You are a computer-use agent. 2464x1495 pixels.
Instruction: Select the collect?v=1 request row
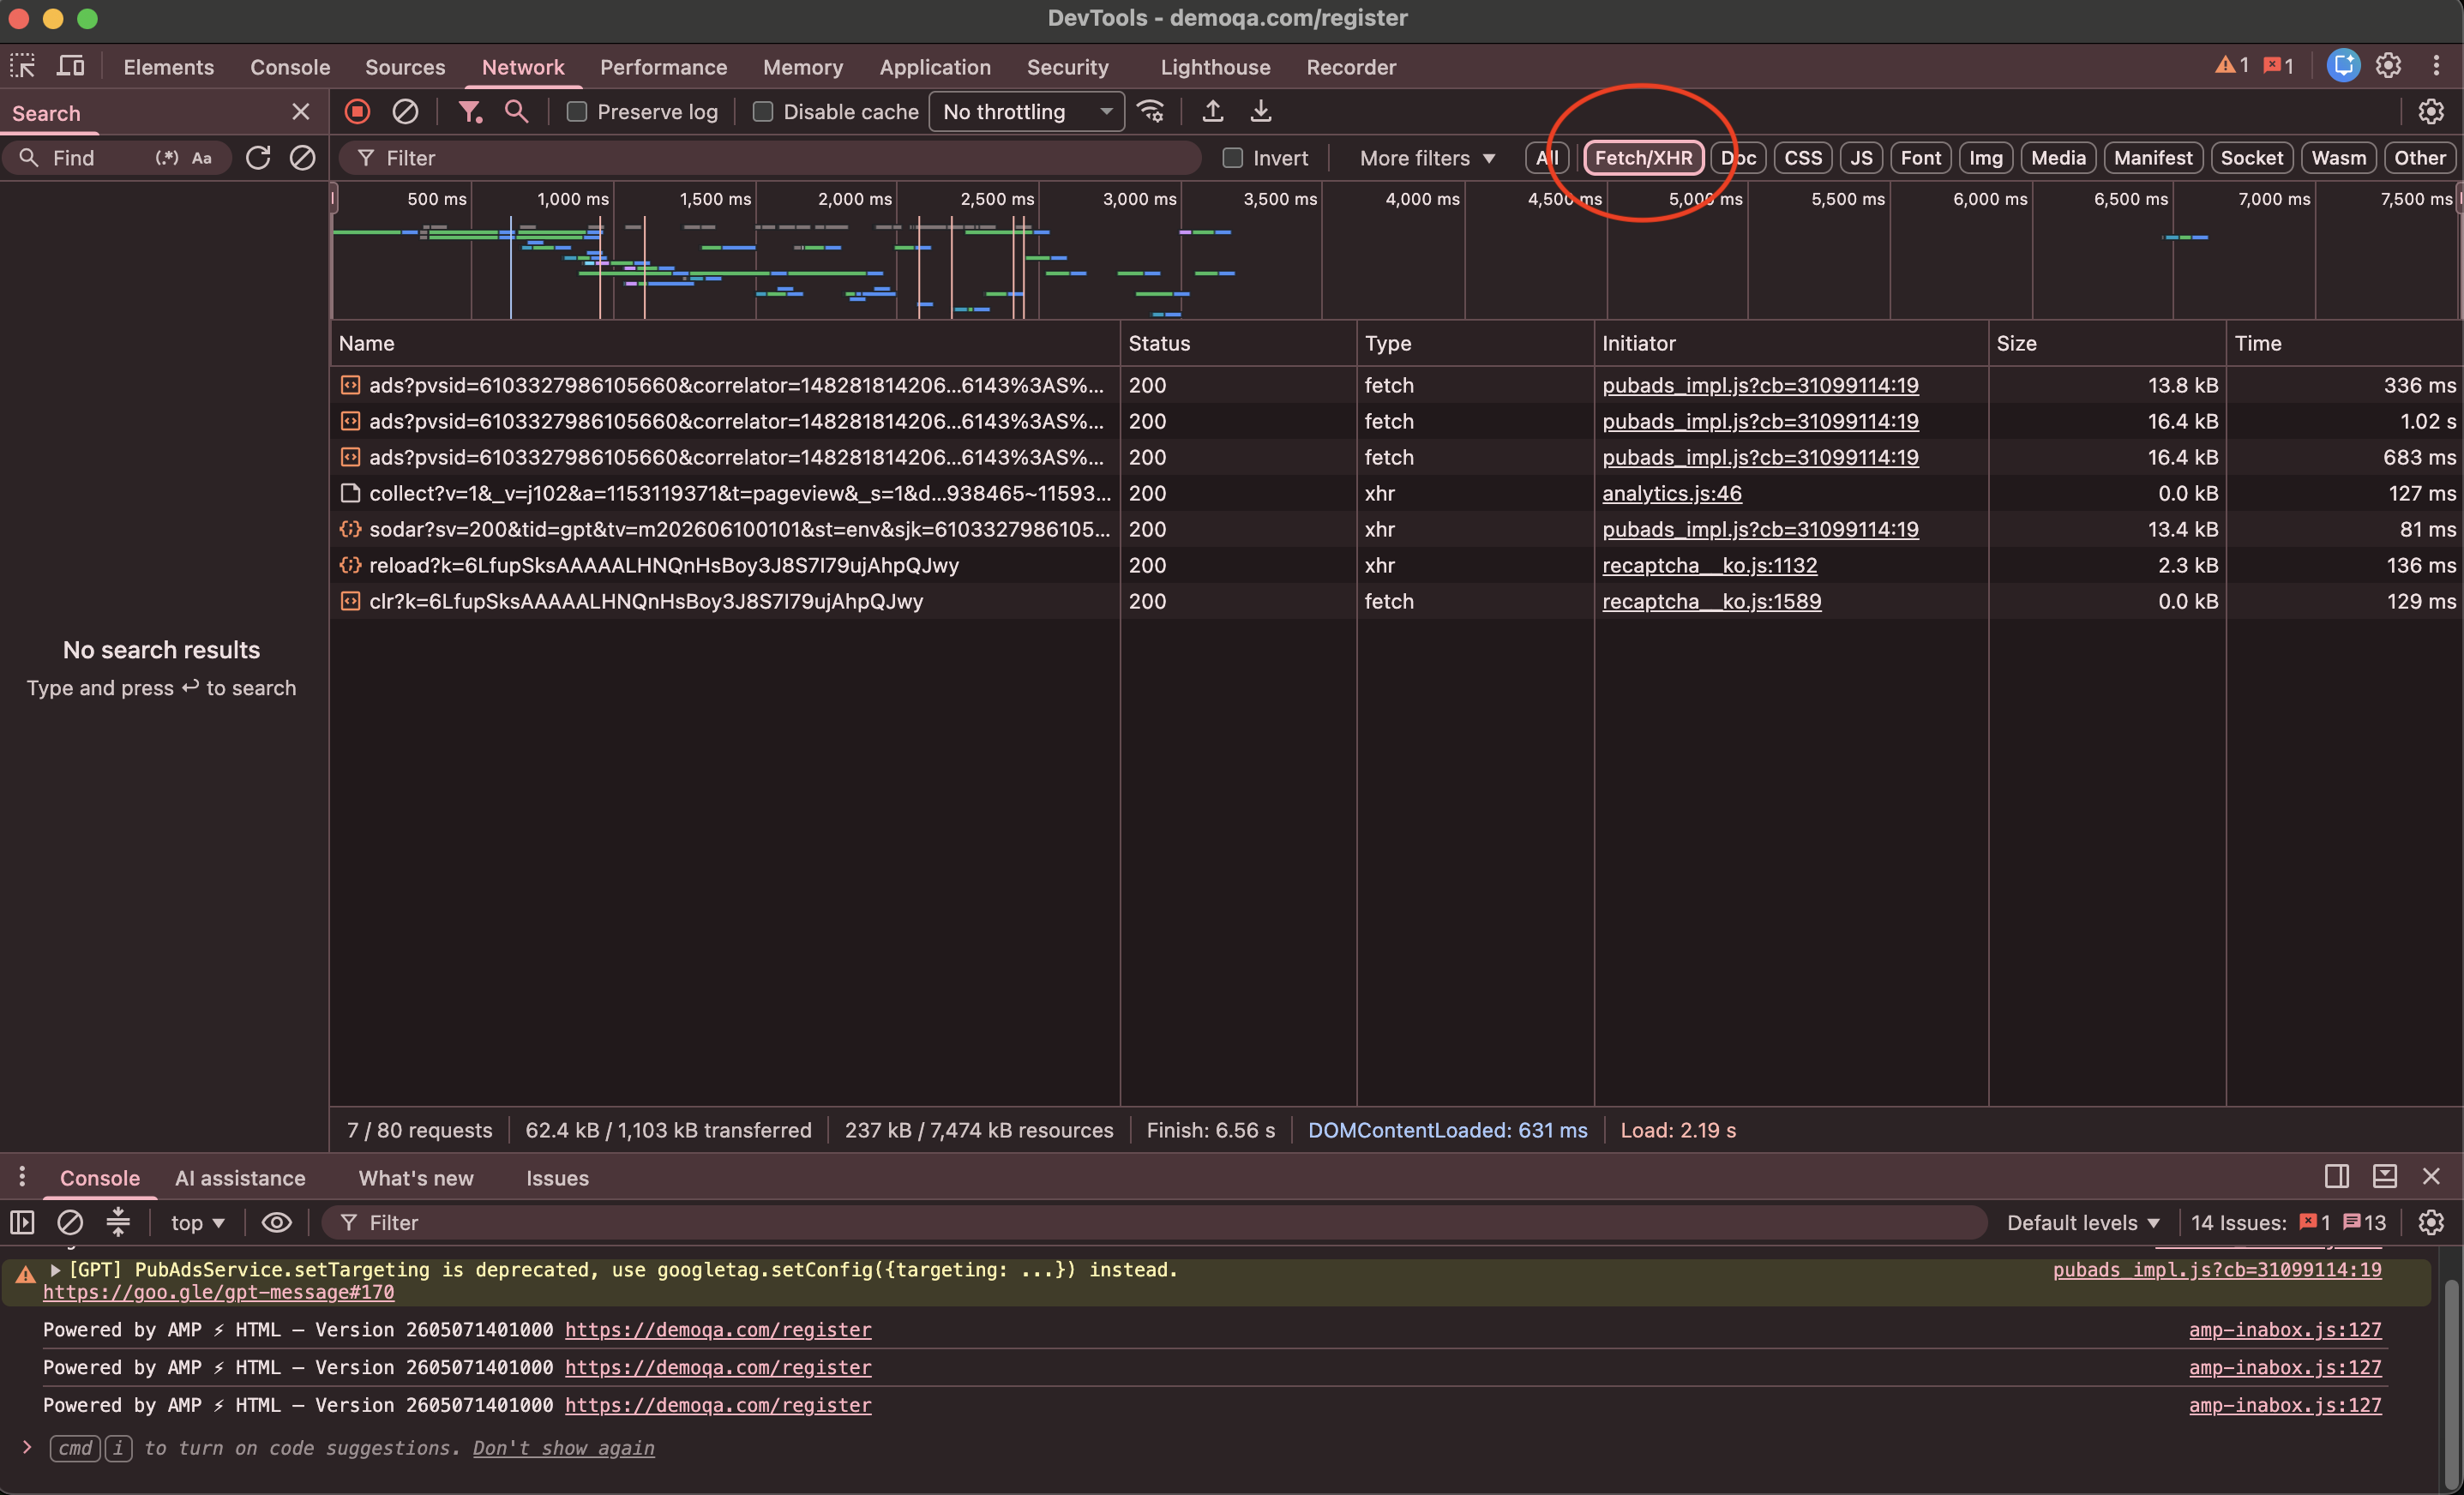pyautogui.click(x=1396, y=493)
